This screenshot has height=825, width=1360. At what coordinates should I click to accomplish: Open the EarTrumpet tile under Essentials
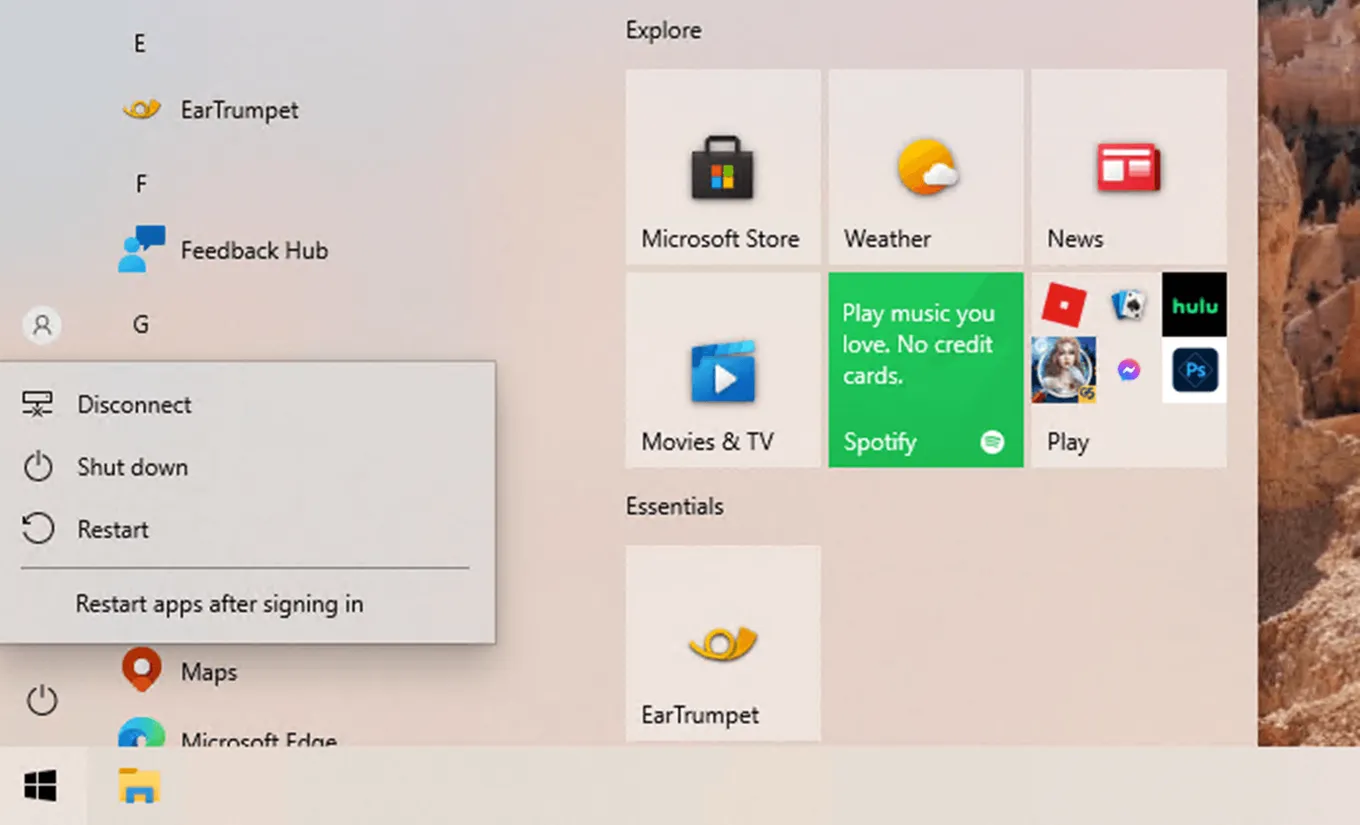(723, 643)
